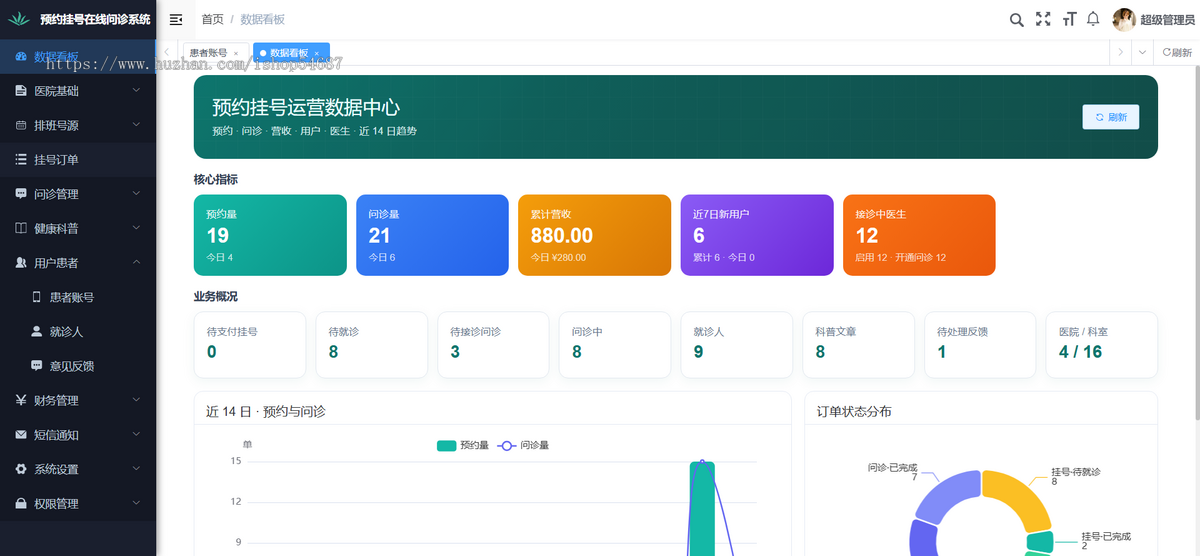Close the 患者账号 tab
The height and width of the screenshot is (556, 1200).
pyautogui.click(x=236, y=53)
